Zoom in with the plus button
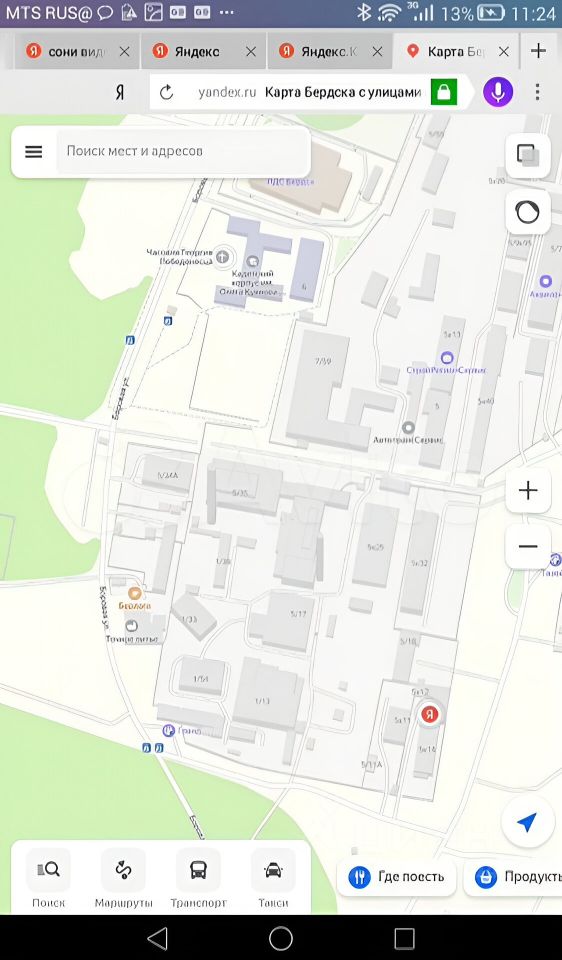 point(528,490)
